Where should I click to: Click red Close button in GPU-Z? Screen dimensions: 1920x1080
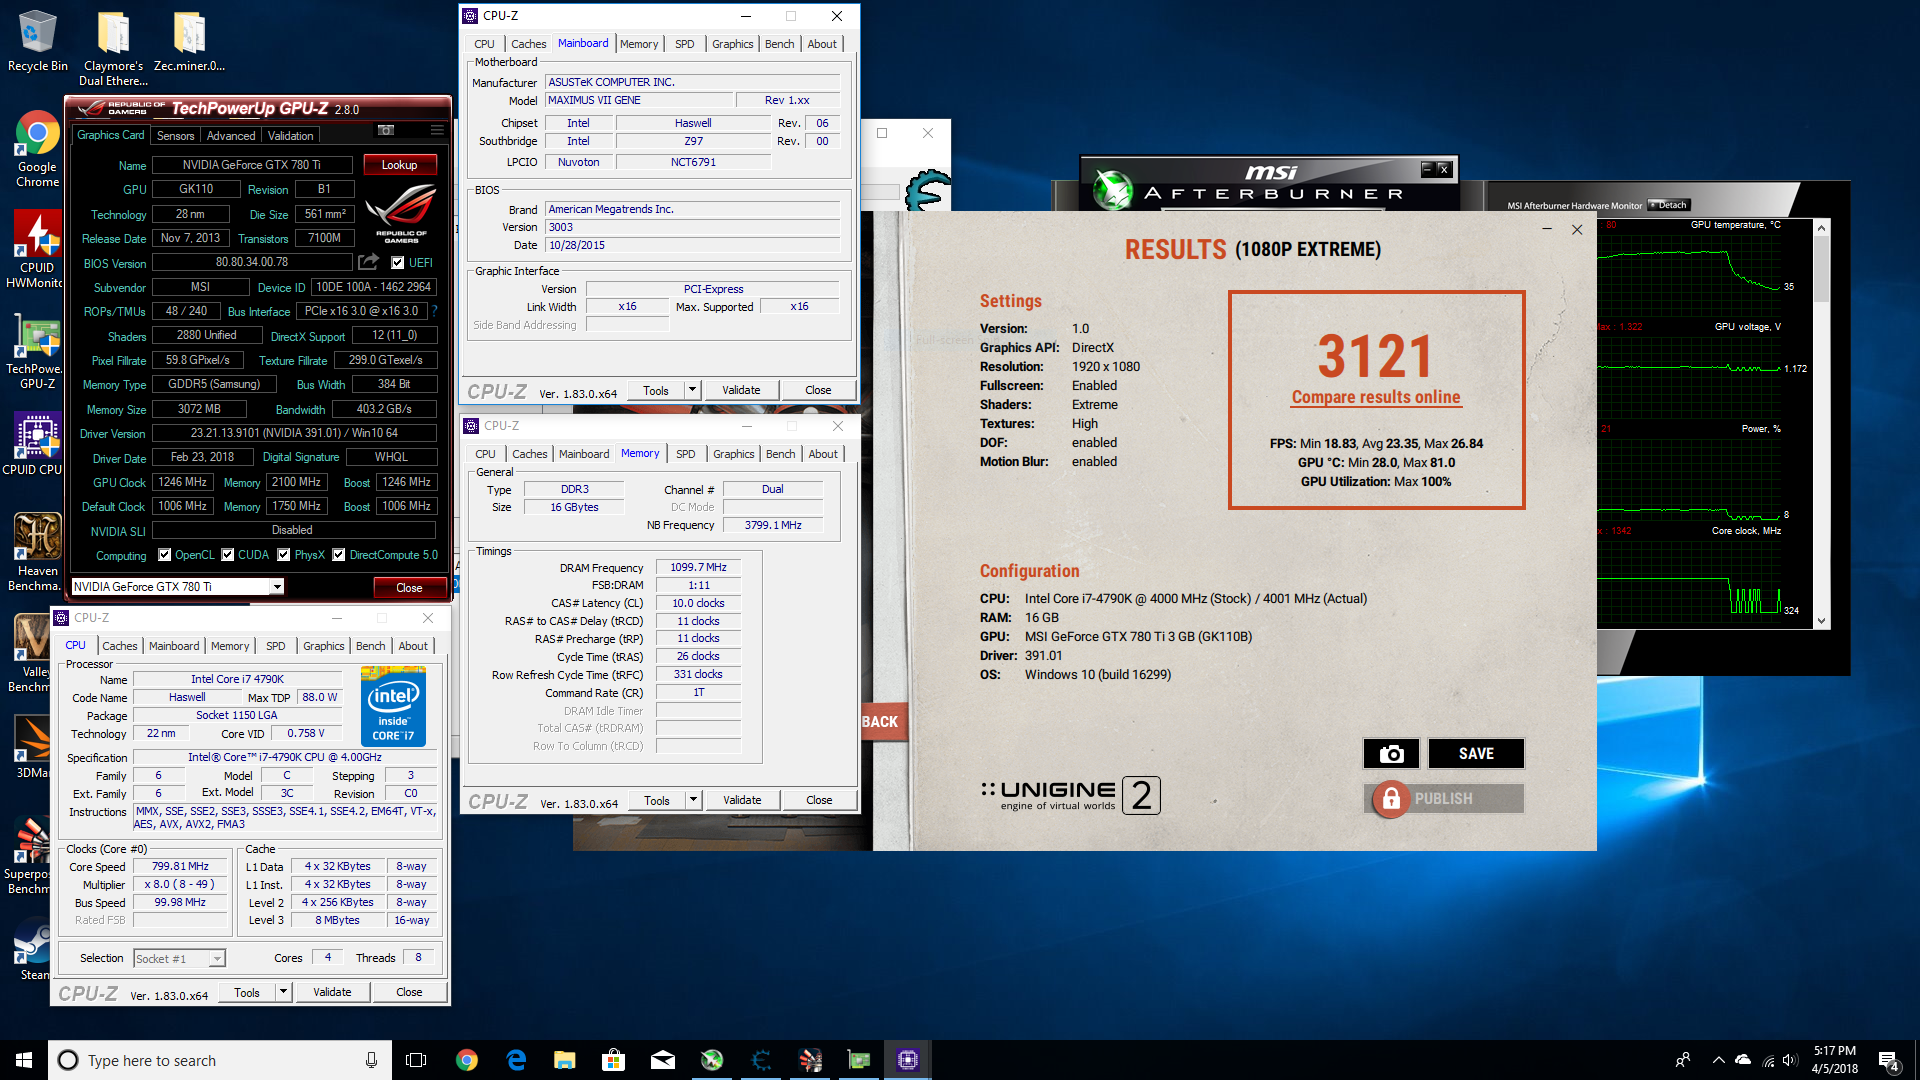409,587
